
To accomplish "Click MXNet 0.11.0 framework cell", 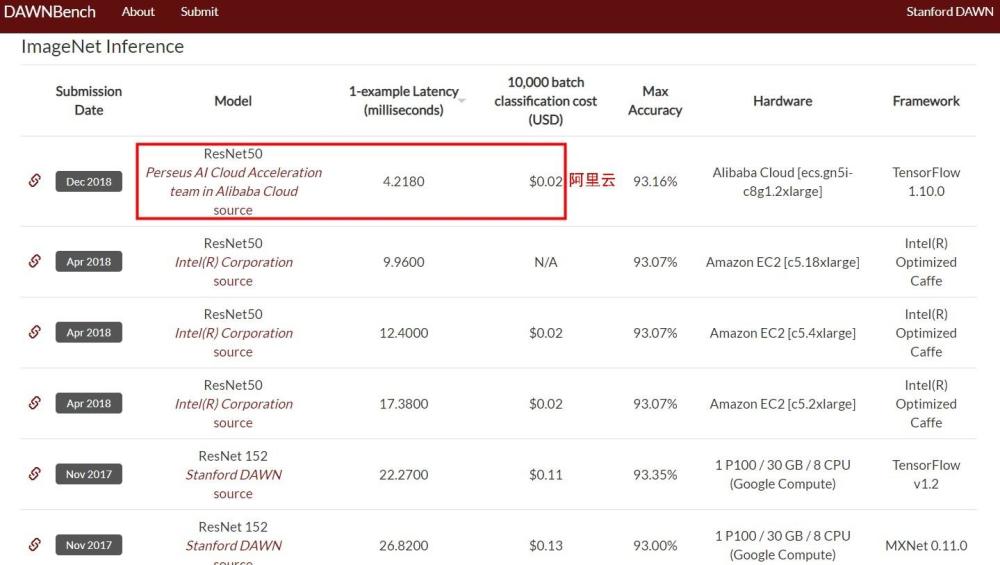I will coord(926,545).
